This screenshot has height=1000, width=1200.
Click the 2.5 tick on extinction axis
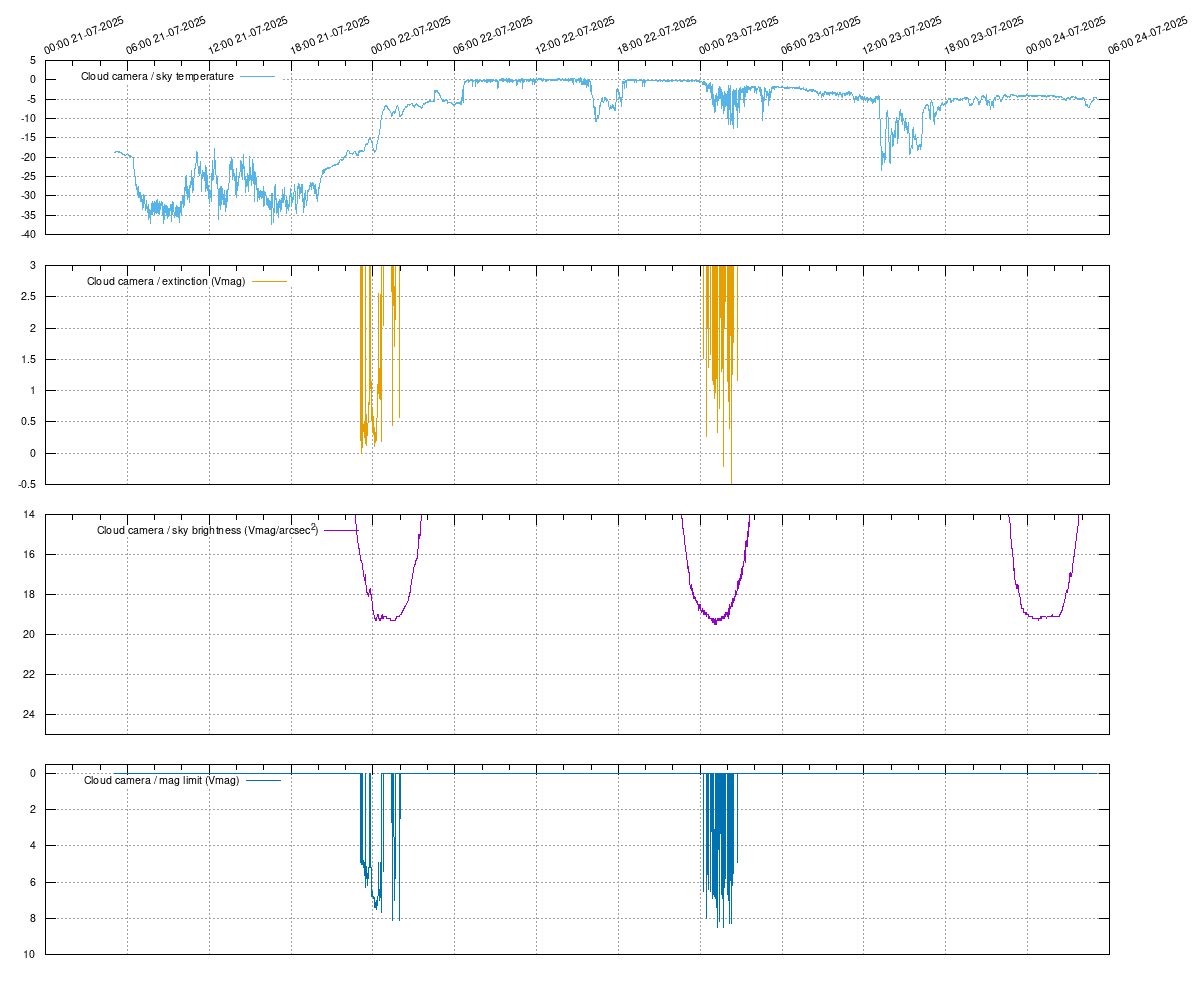28,297
